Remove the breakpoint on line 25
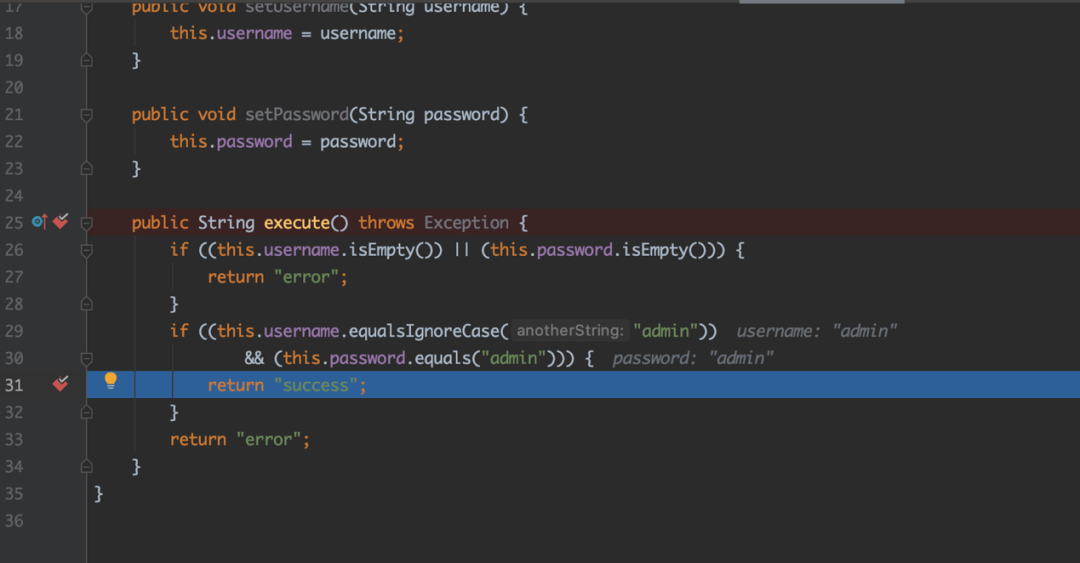This screenshot has height=563, width=1080. point(61,221)
